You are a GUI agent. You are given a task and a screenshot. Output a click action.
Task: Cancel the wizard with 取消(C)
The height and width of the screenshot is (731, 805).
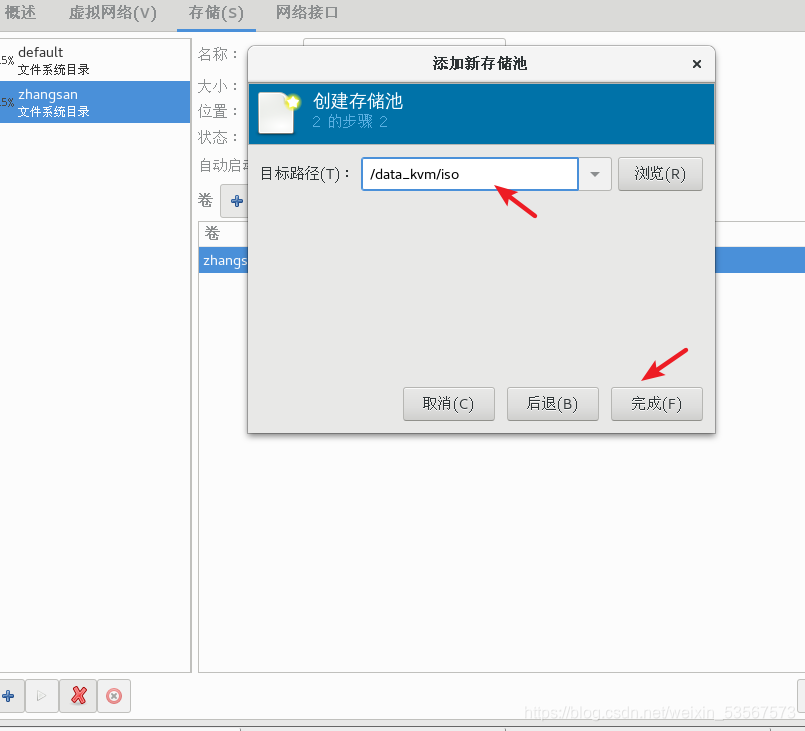(x=448, y=403)
